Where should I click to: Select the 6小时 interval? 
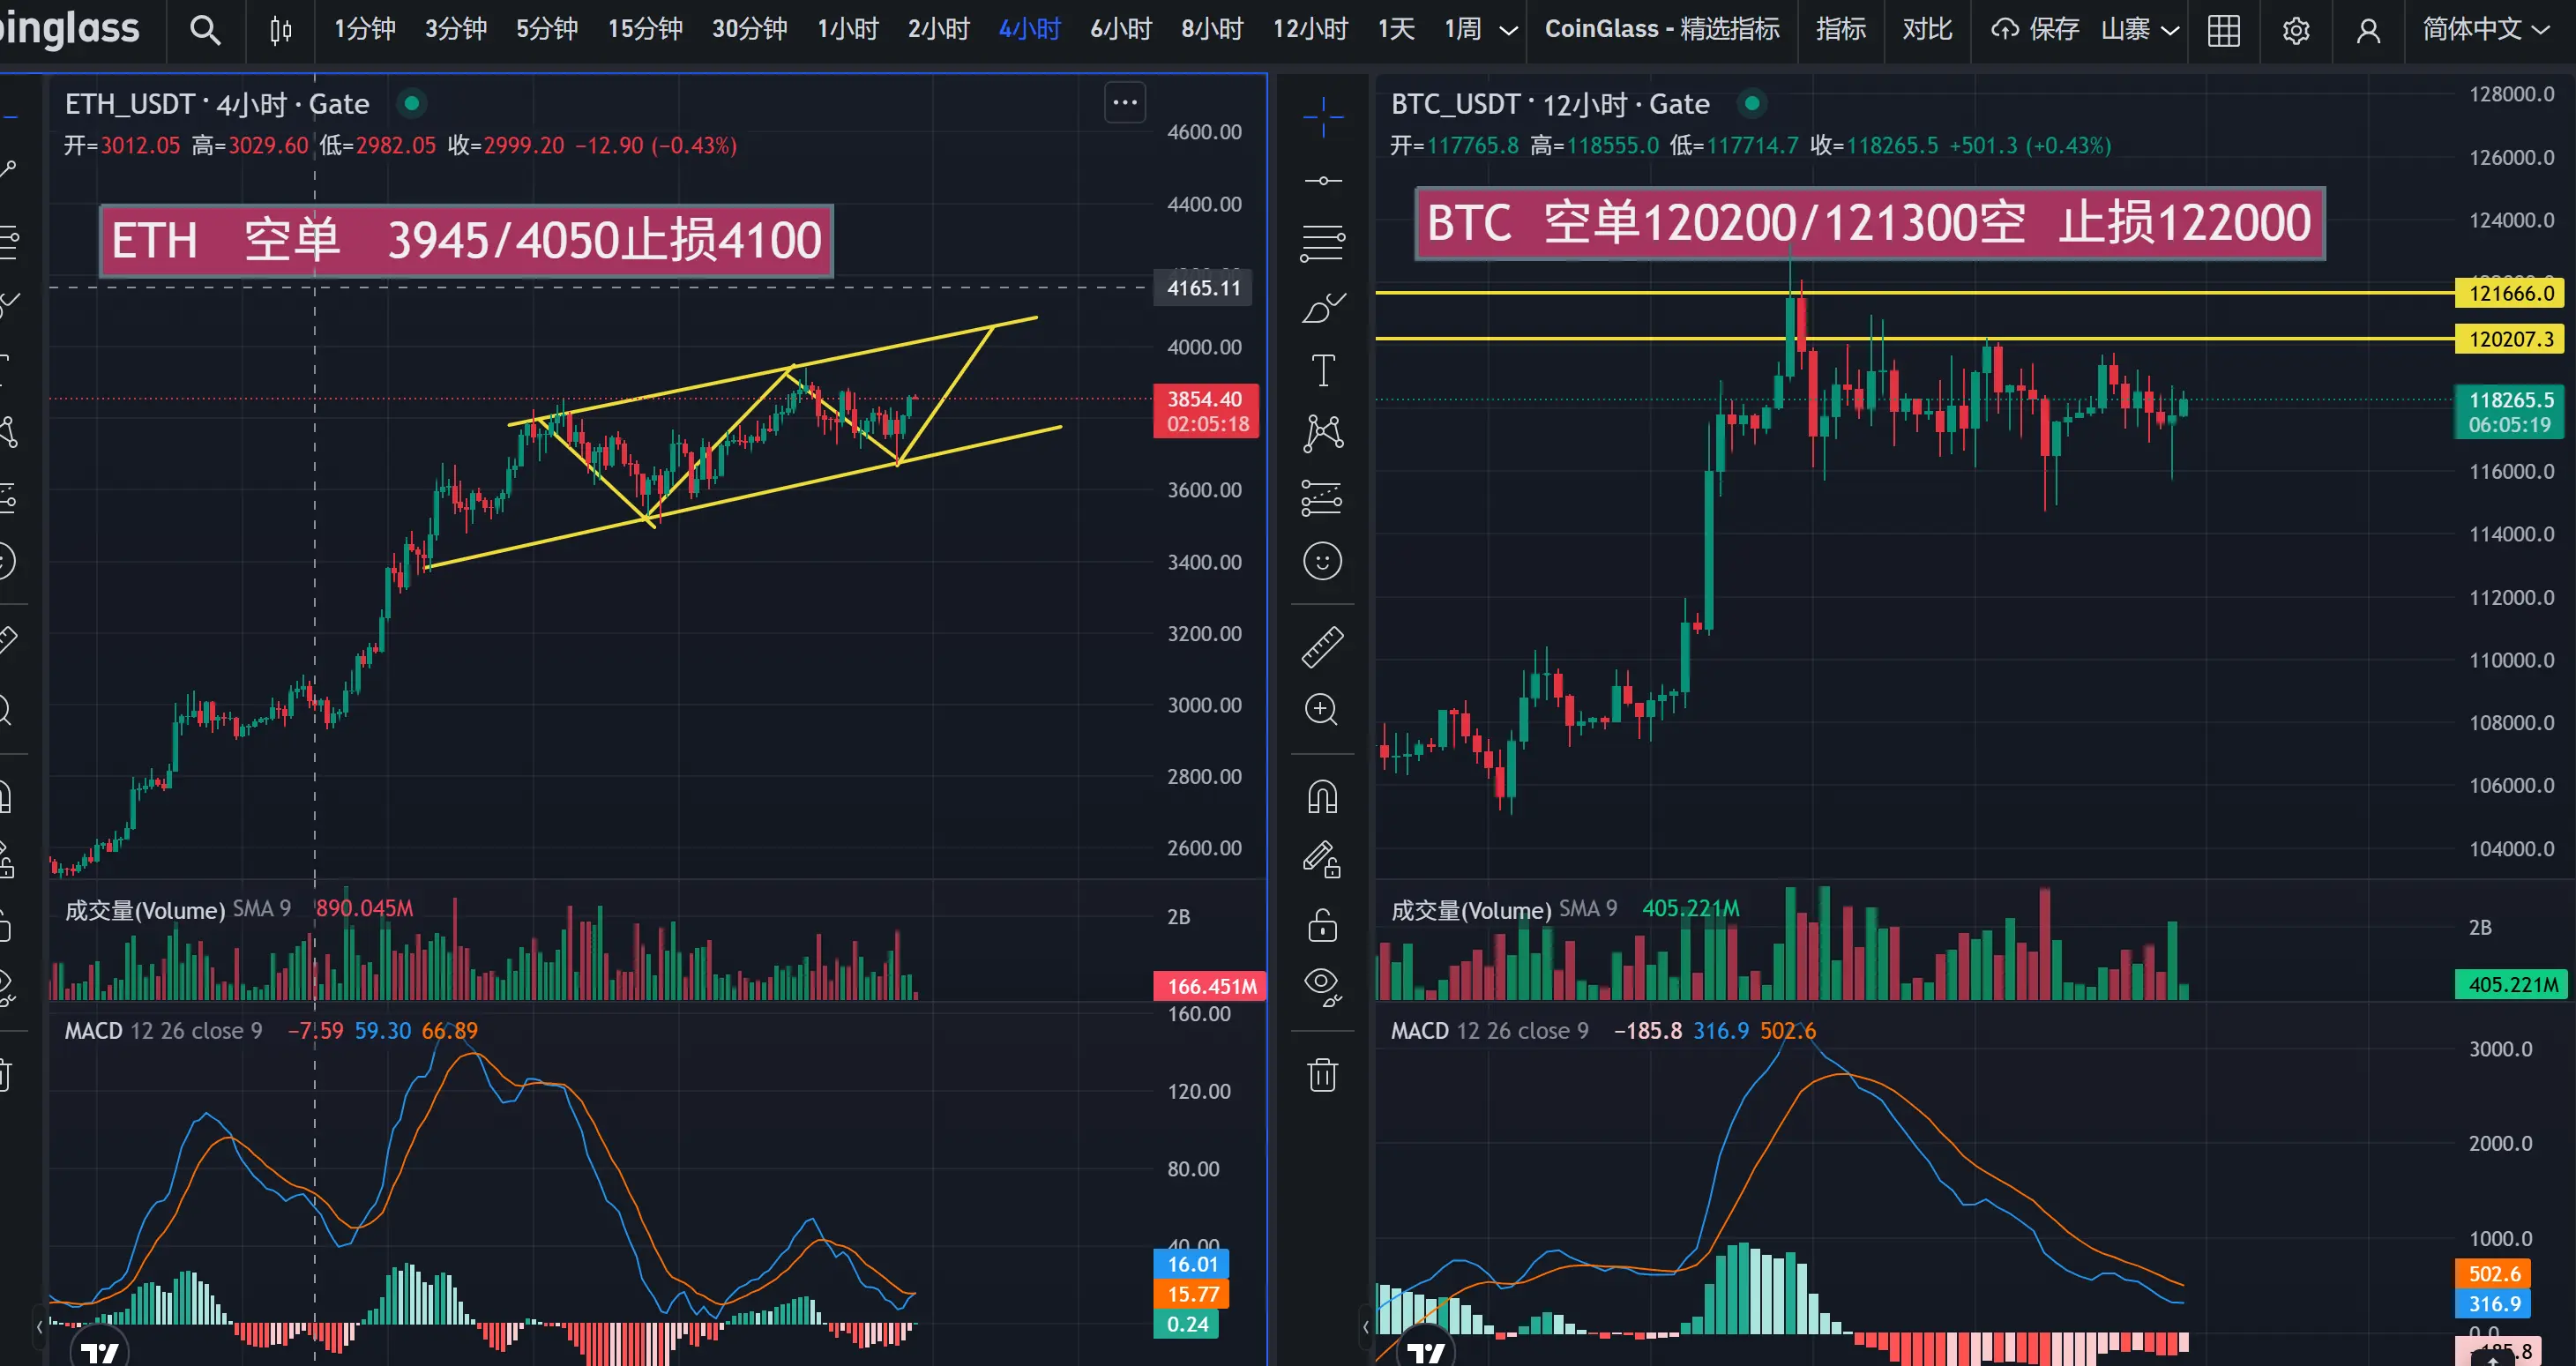pyautogui.click(x=1121, y=29)
